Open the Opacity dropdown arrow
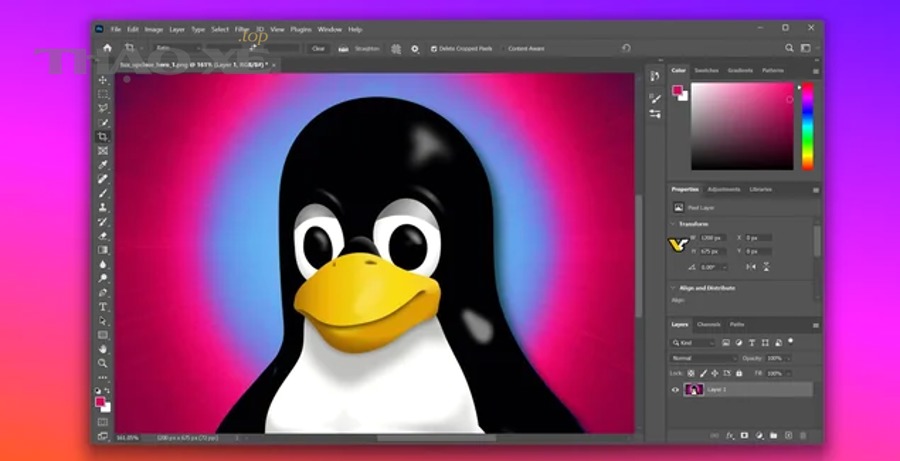 point(789,358)
